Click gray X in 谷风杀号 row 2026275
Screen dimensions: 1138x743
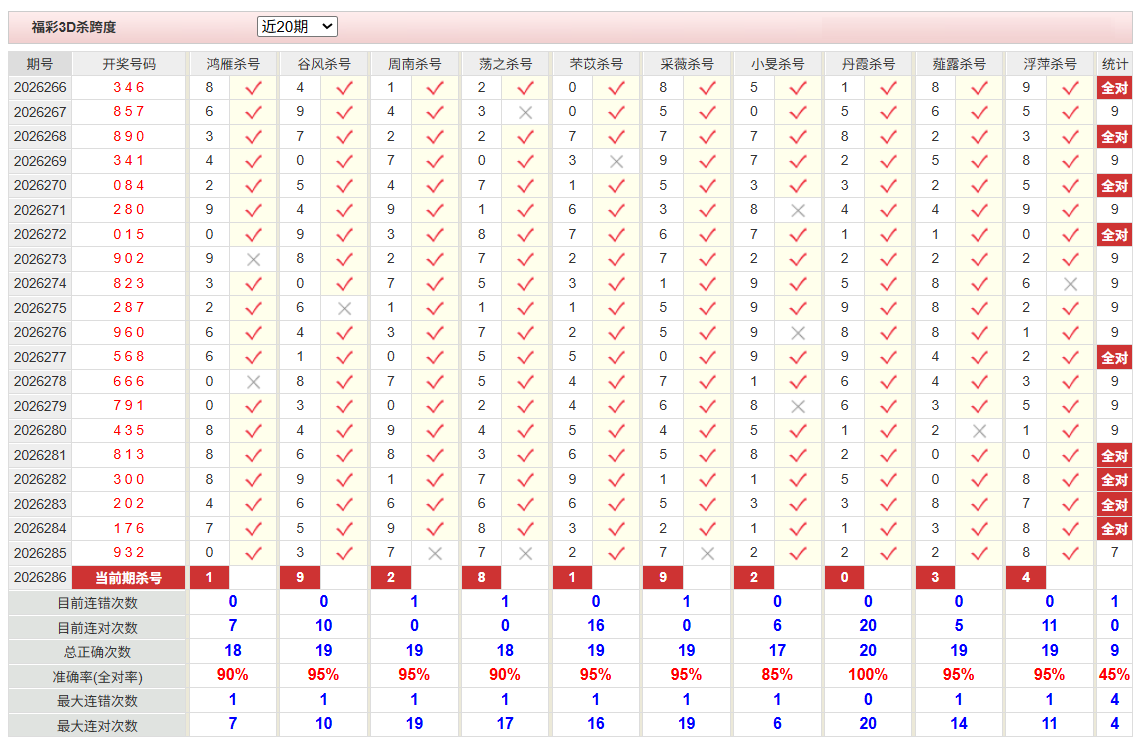[x=345, y=308]
